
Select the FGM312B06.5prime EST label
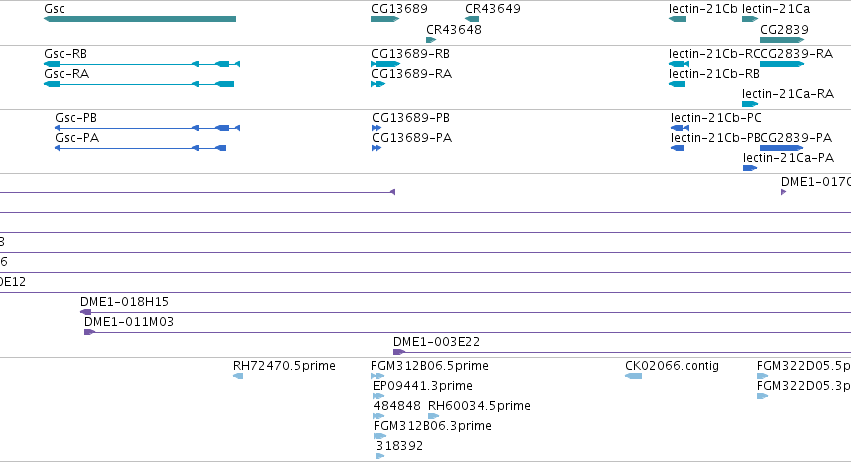pyautogui.click(x=430, y=366)
